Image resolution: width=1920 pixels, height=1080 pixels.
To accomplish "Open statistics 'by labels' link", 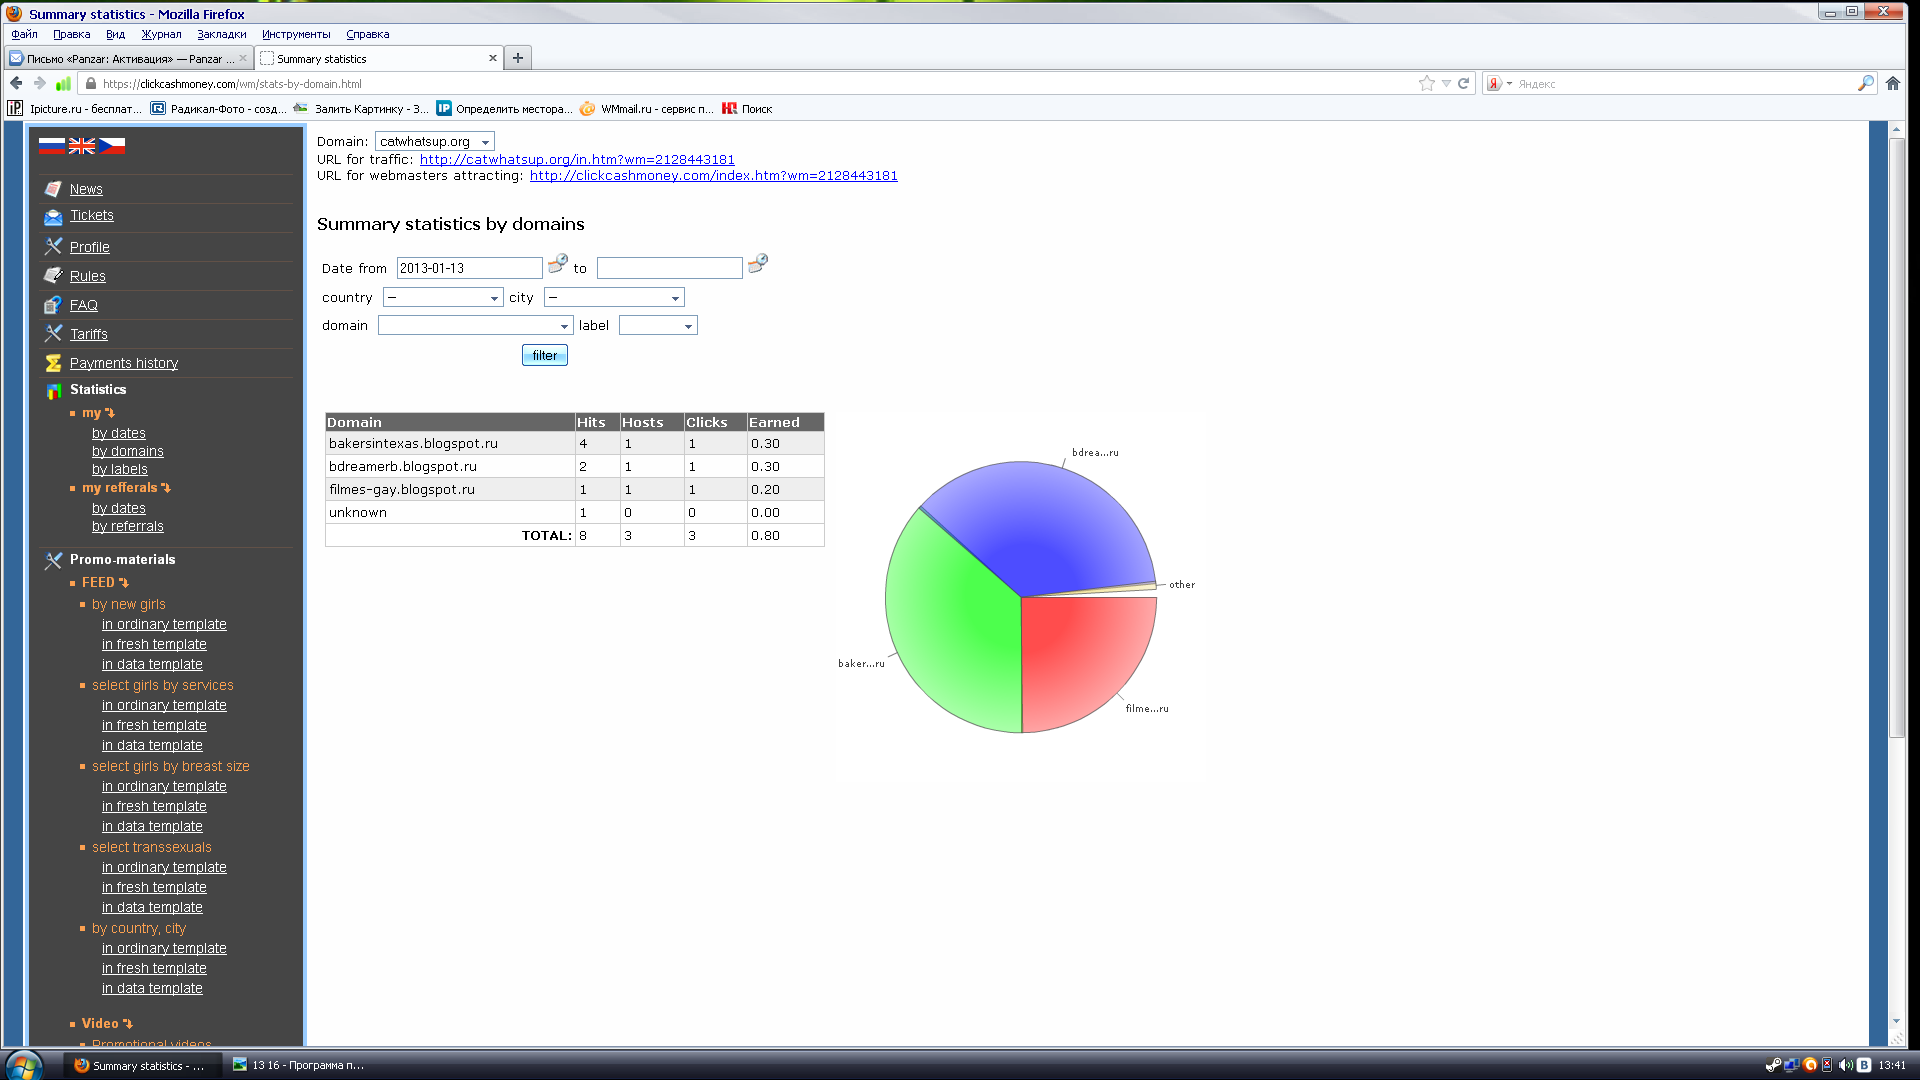I will 120,469.
